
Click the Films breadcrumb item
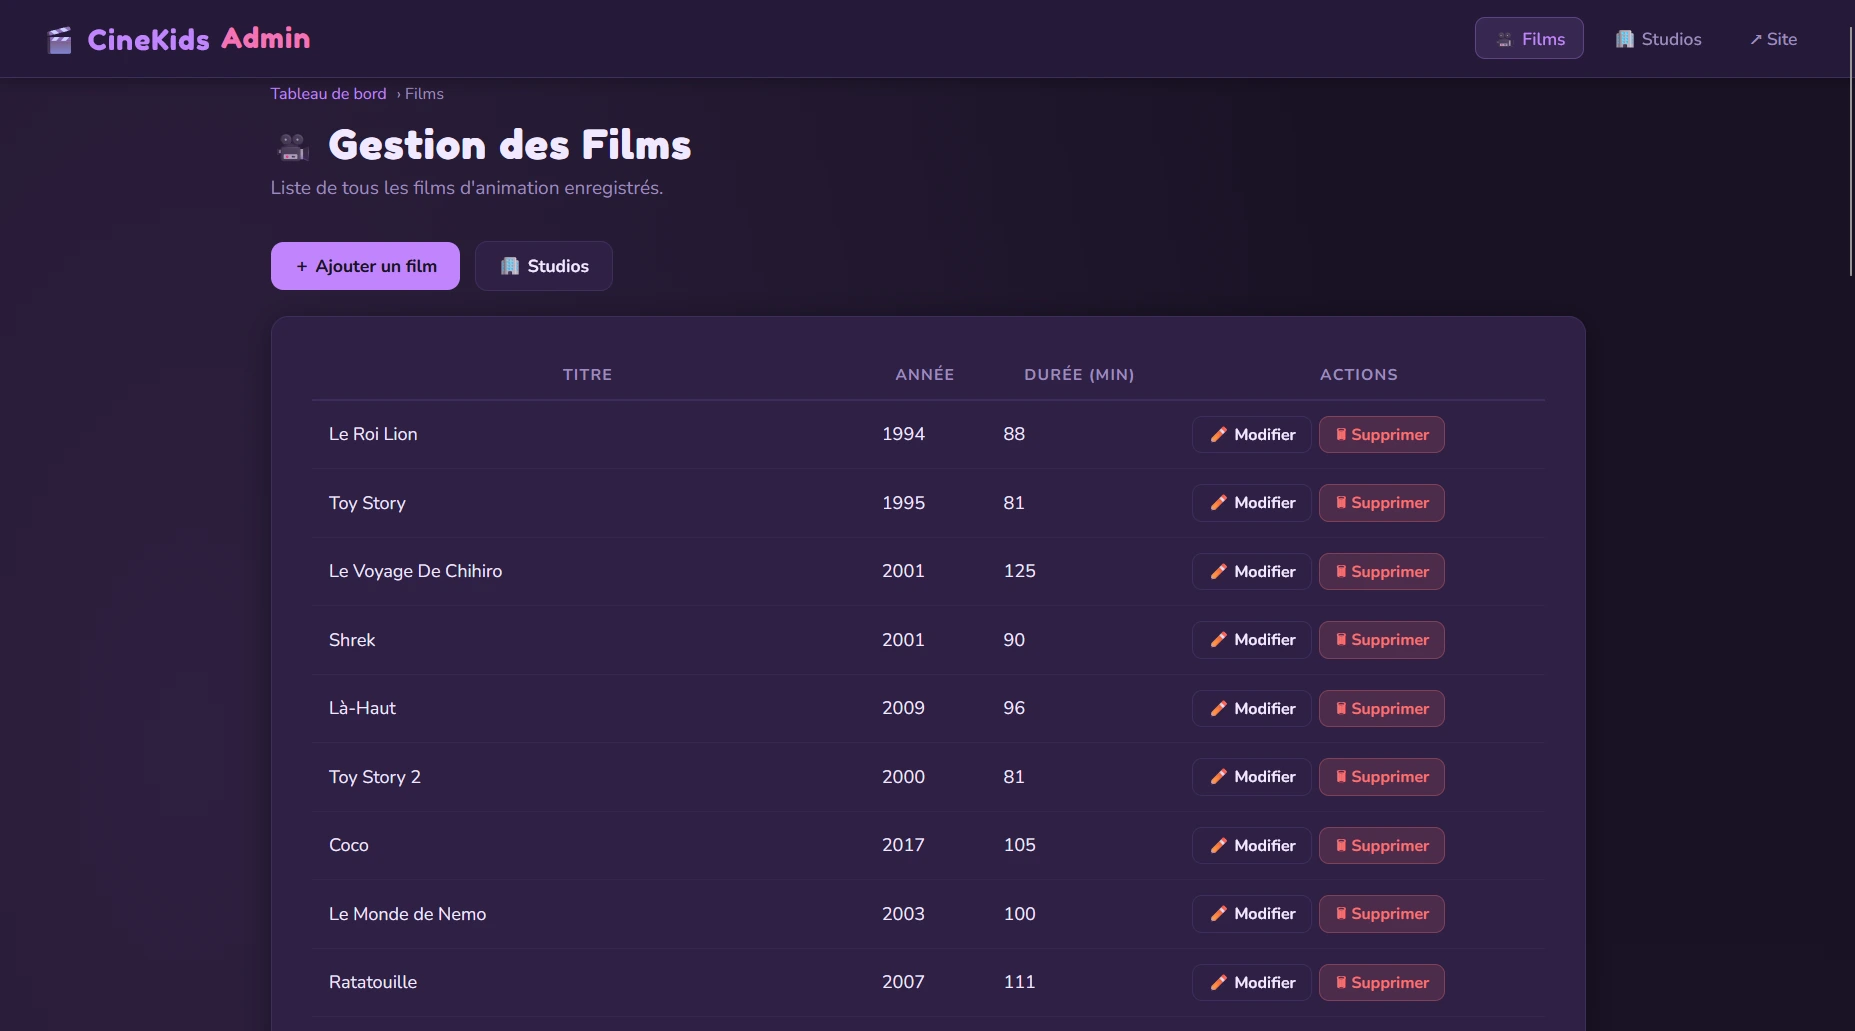coord(424,93)
